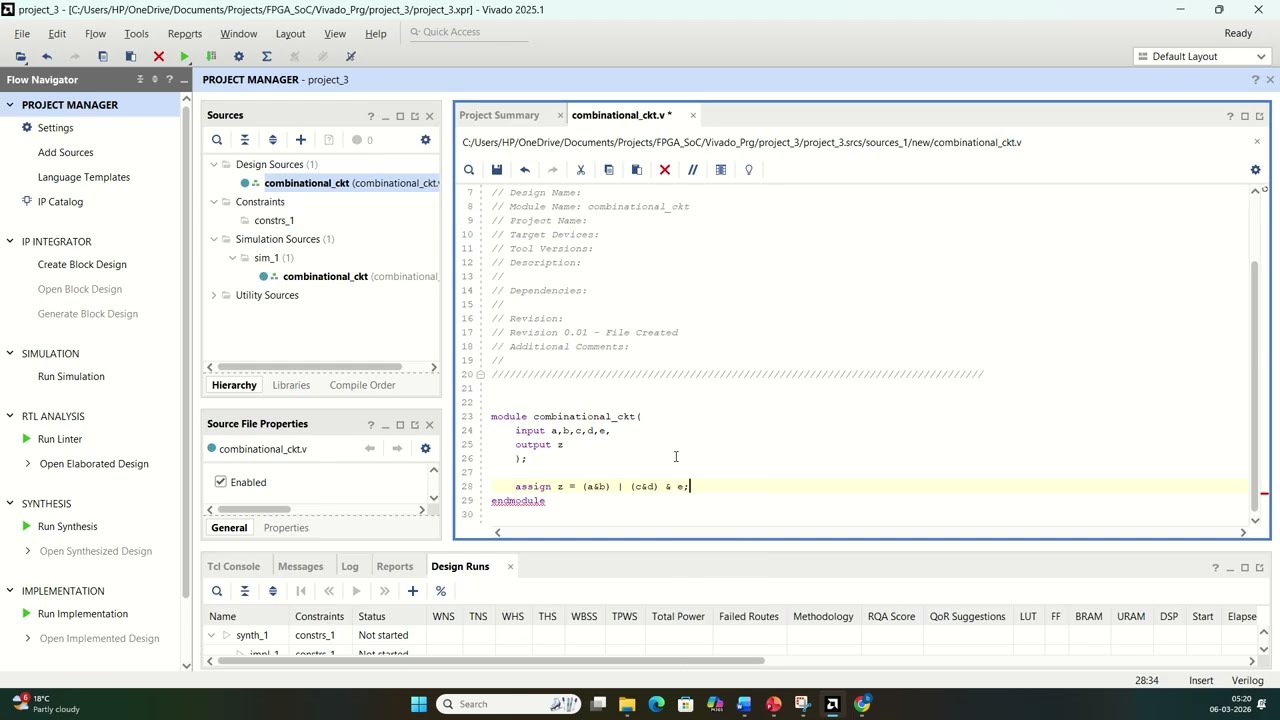This screenshot has width=1280, height=720.
Task: Click the main toolbar Undo arrow
Action: coord(46,57)
